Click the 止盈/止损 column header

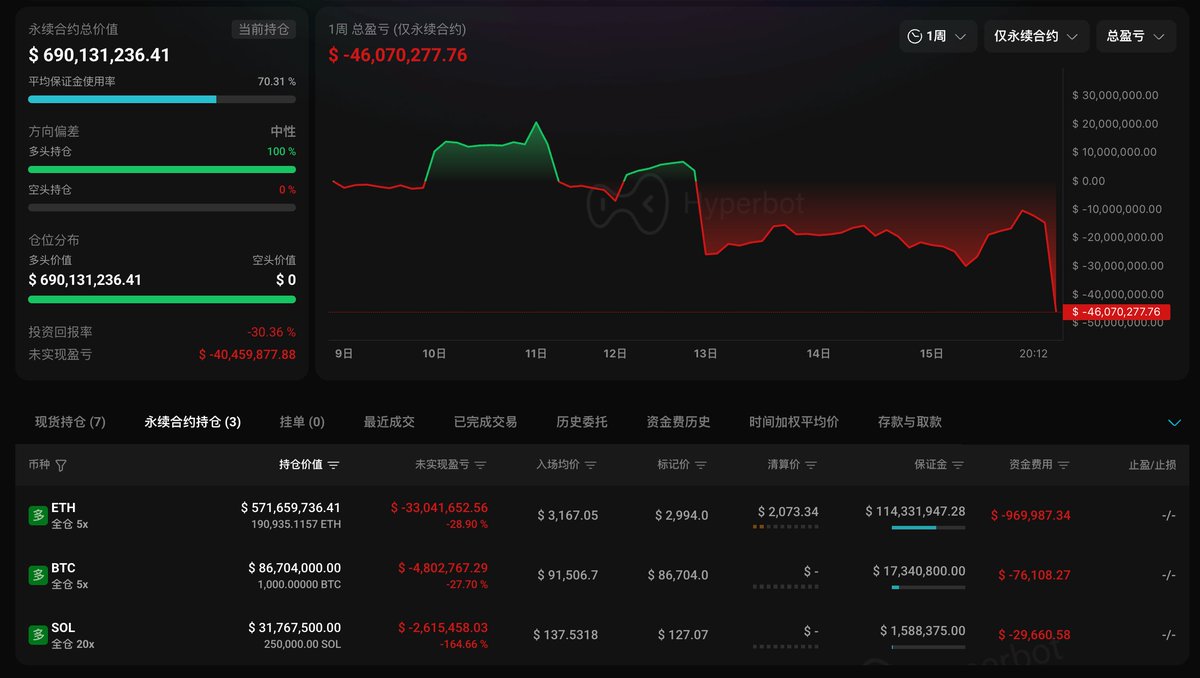(1152, 465)
